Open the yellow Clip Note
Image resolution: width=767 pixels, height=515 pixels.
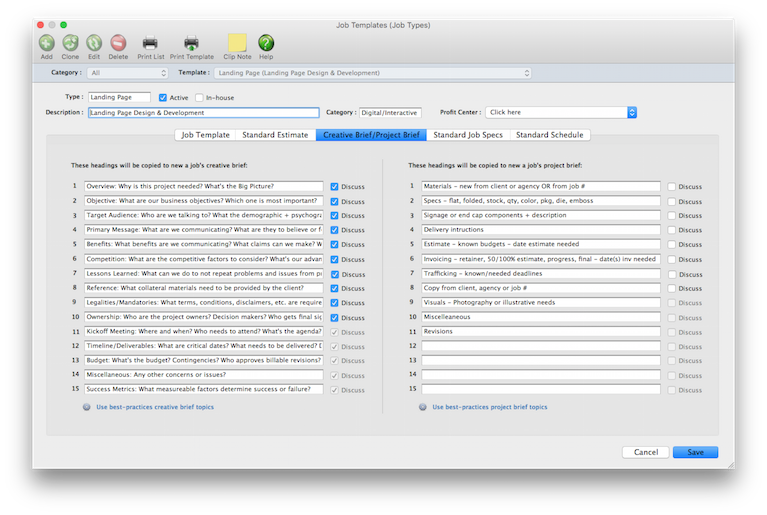237,43
